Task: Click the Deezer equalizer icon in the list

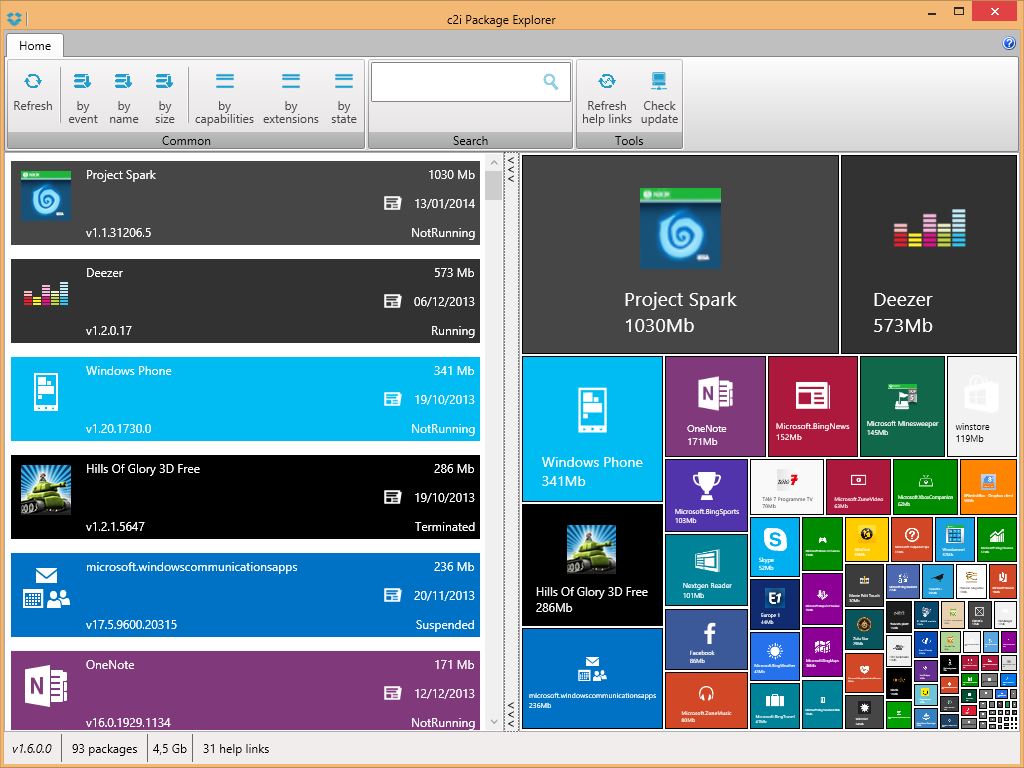Action: click(46, 294)
